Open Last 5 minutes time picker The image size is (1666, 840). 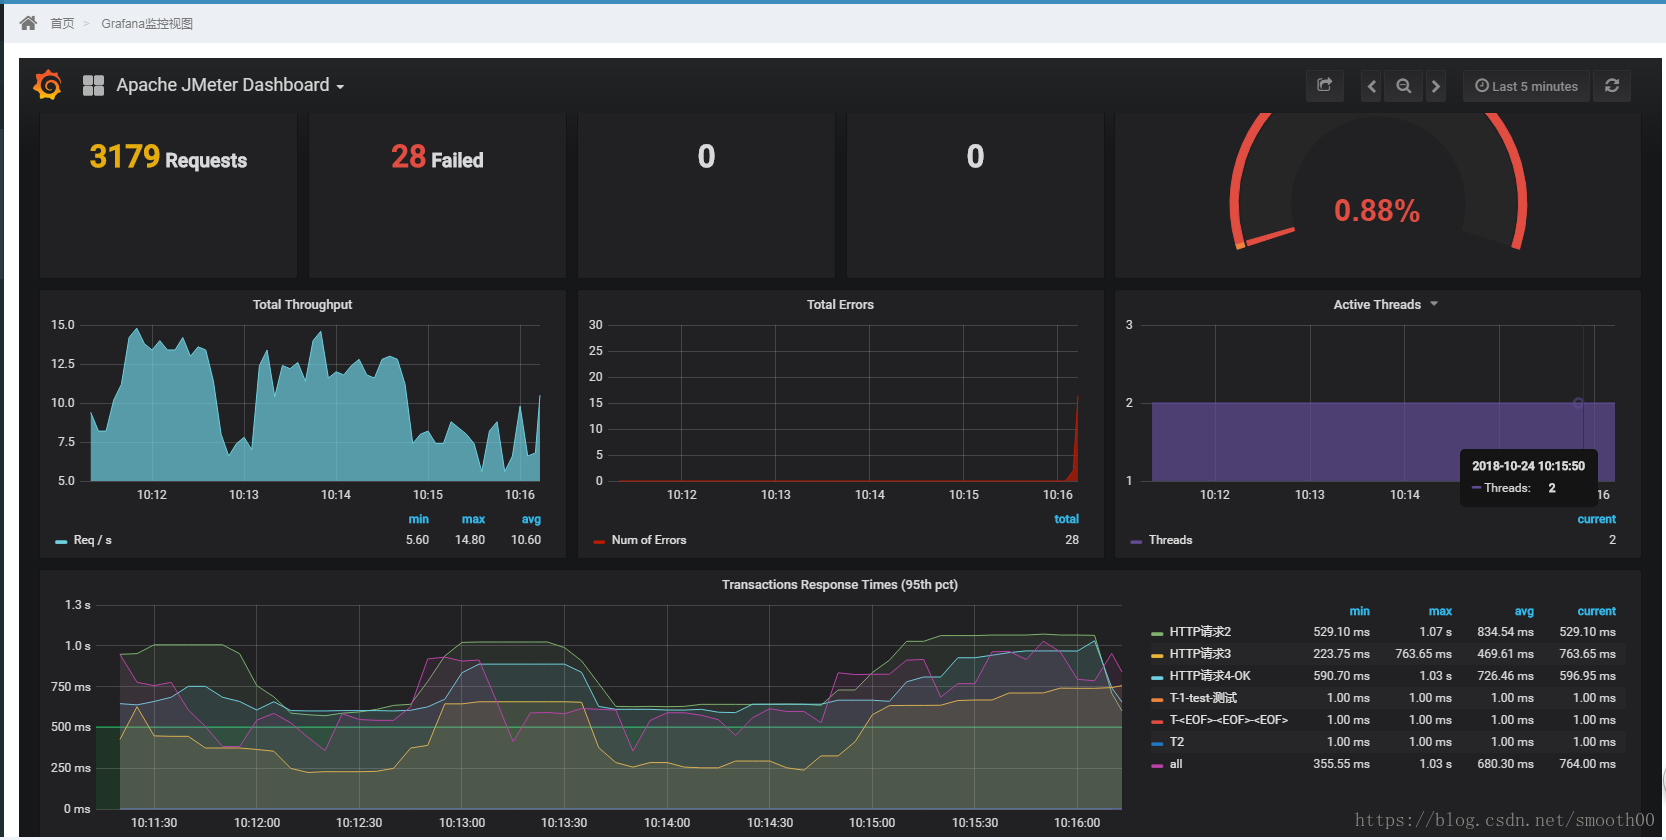(x=1526, y=86)
